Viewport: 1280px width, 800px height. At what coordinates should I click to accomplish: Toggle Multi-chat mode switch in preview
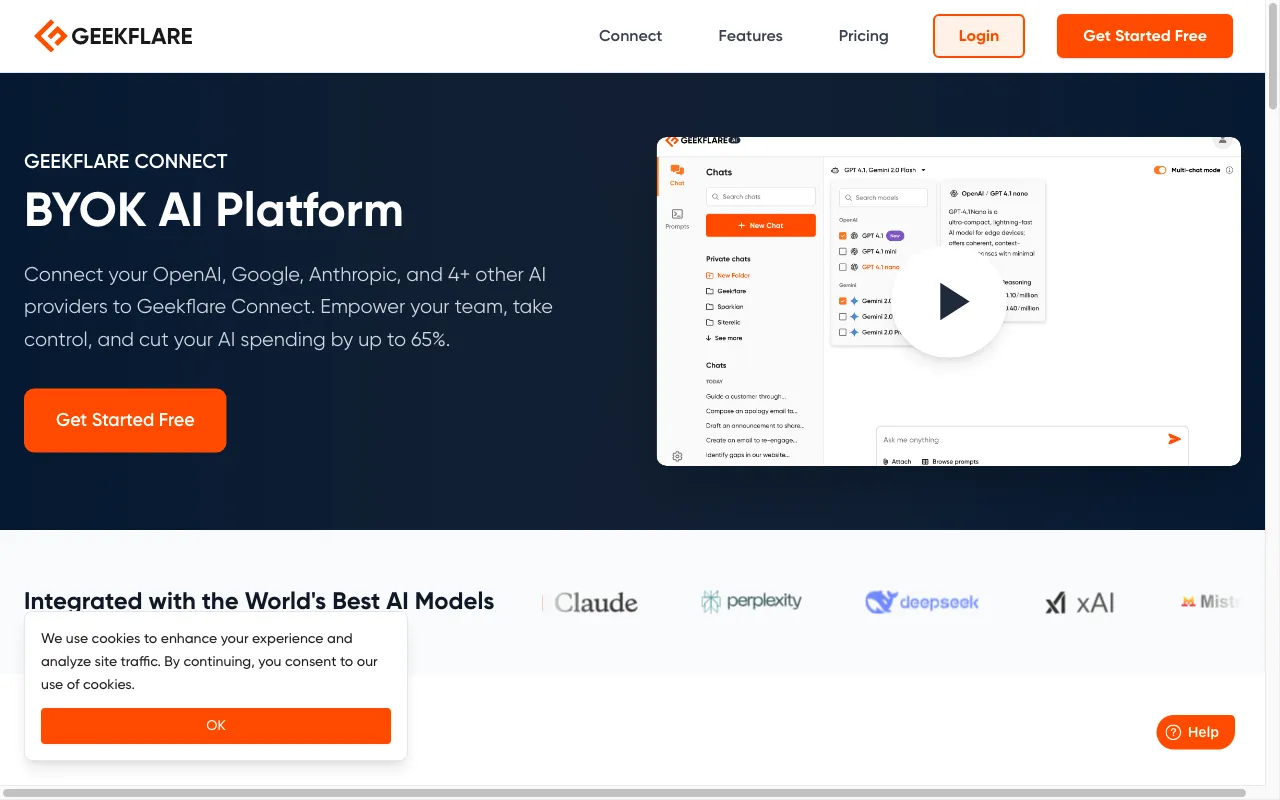coord(1160,170)
